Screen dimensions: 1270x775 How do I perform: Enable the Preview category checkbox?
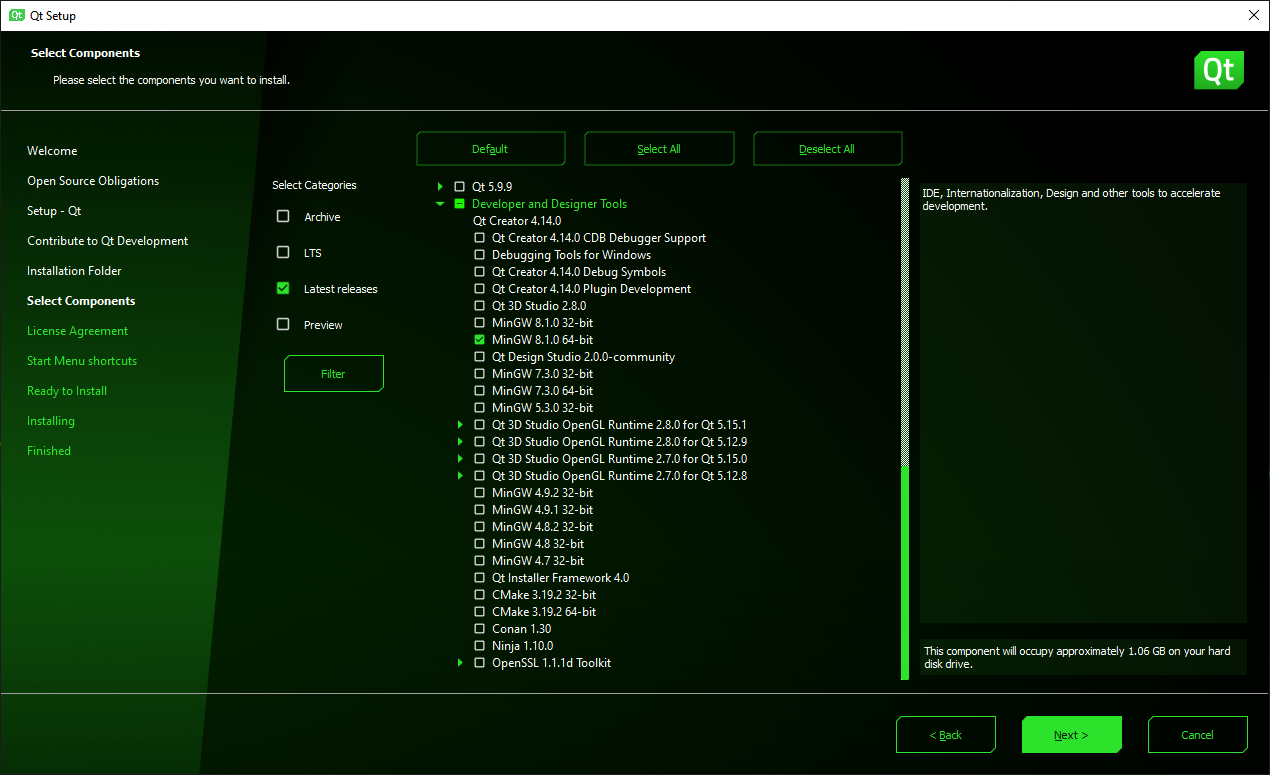tap(283, 325)
